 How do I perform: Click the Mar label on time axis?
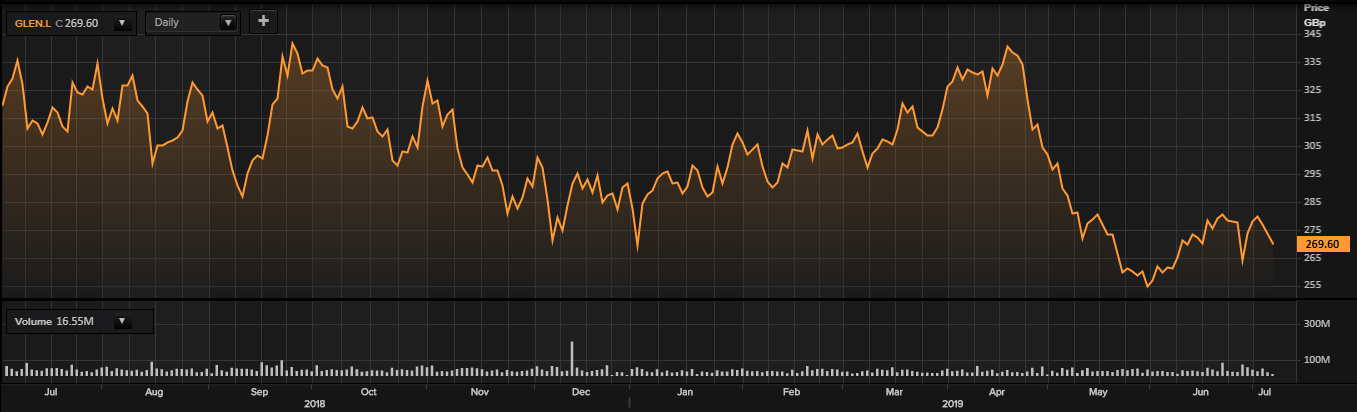click(x=896, y=393)
